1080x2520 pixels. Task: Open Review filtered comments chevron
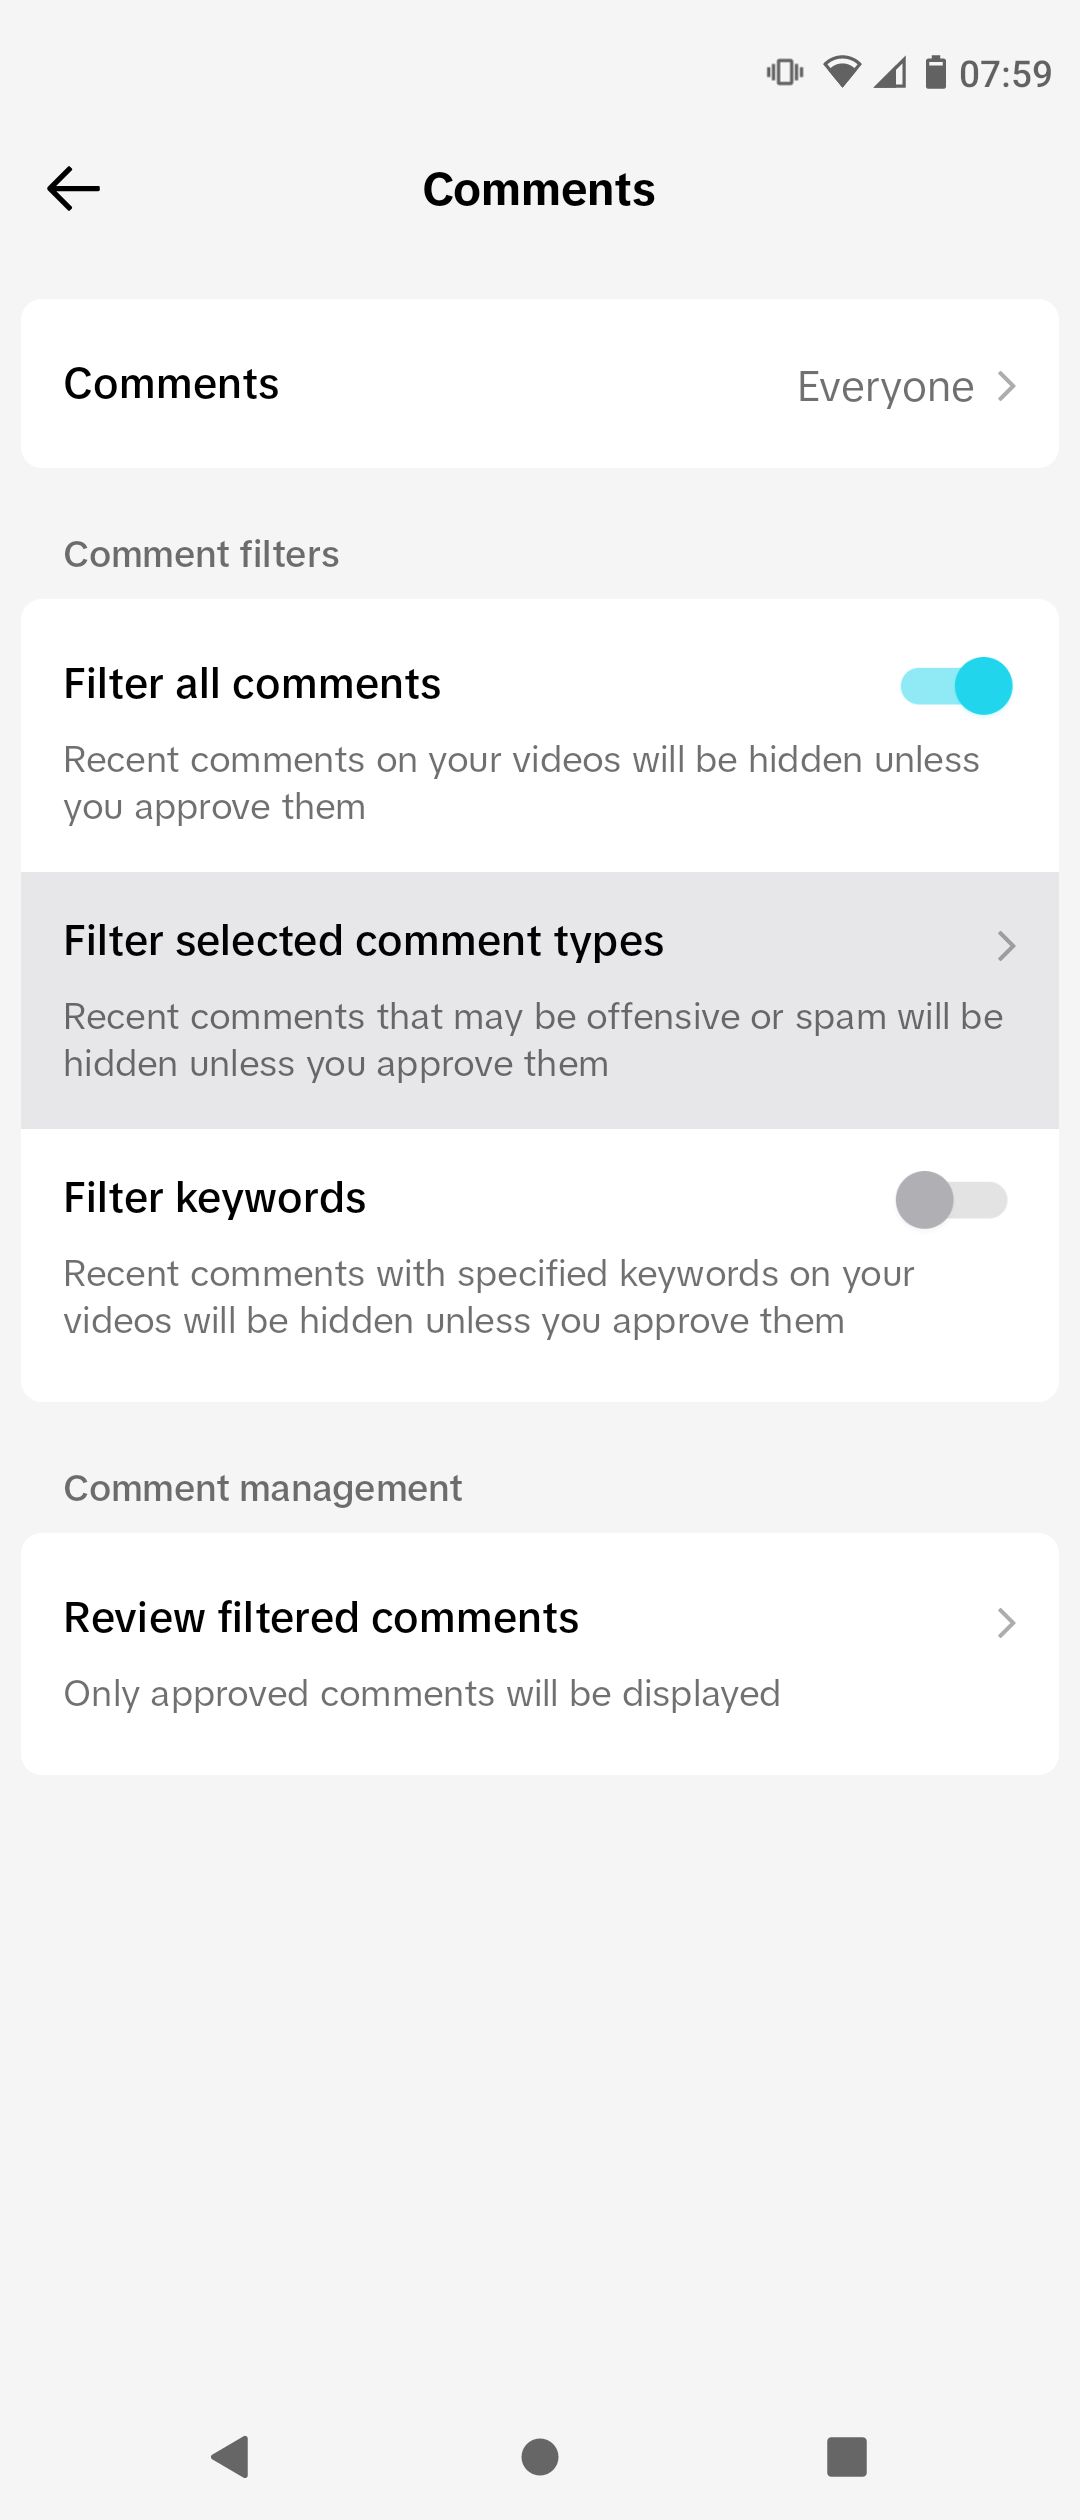1006,1623
